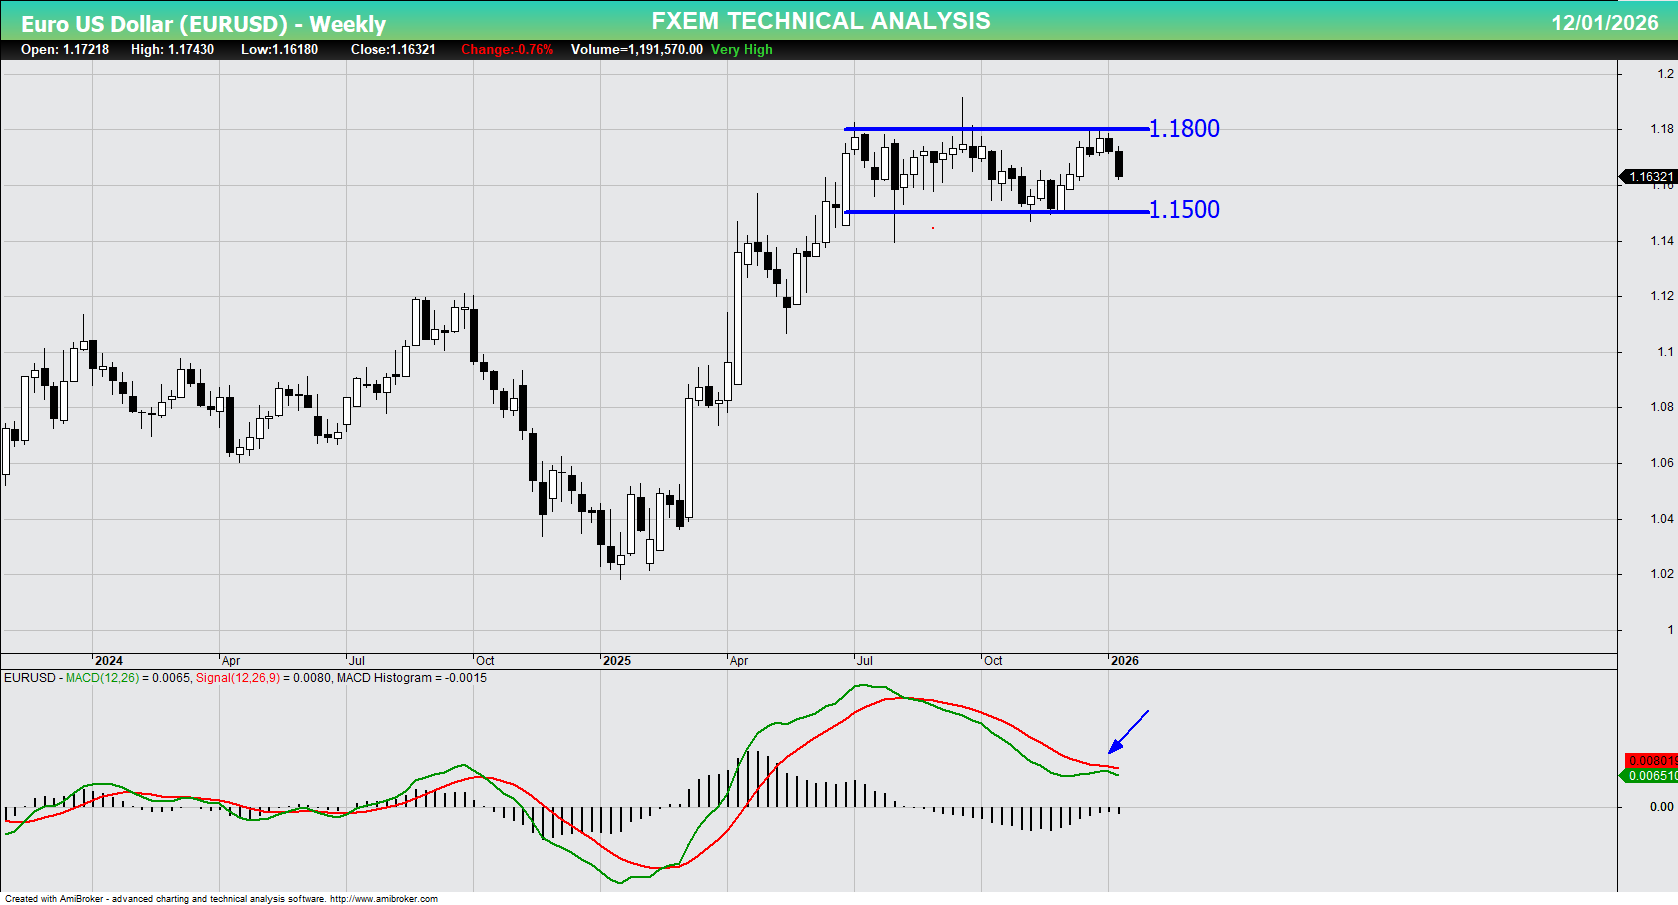1678x905 pixels.
Task: Click the FXEM TECHNICAL ANALYSIS header
Action: coord(820,20)
